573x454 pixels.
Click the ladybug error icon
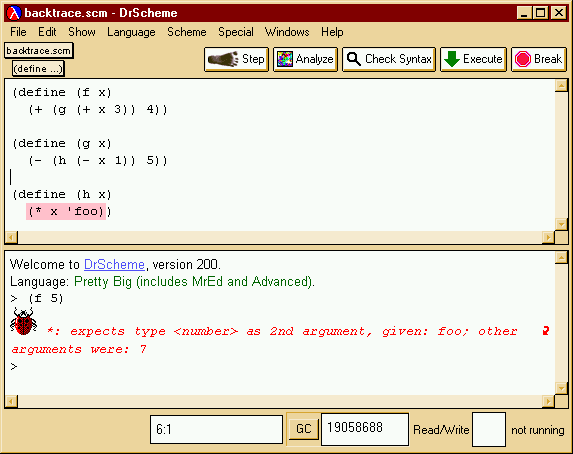(23, 321)
